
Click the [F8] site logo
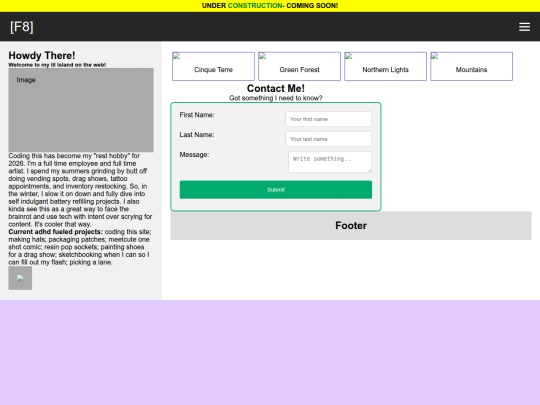click(x=22, y=27)
